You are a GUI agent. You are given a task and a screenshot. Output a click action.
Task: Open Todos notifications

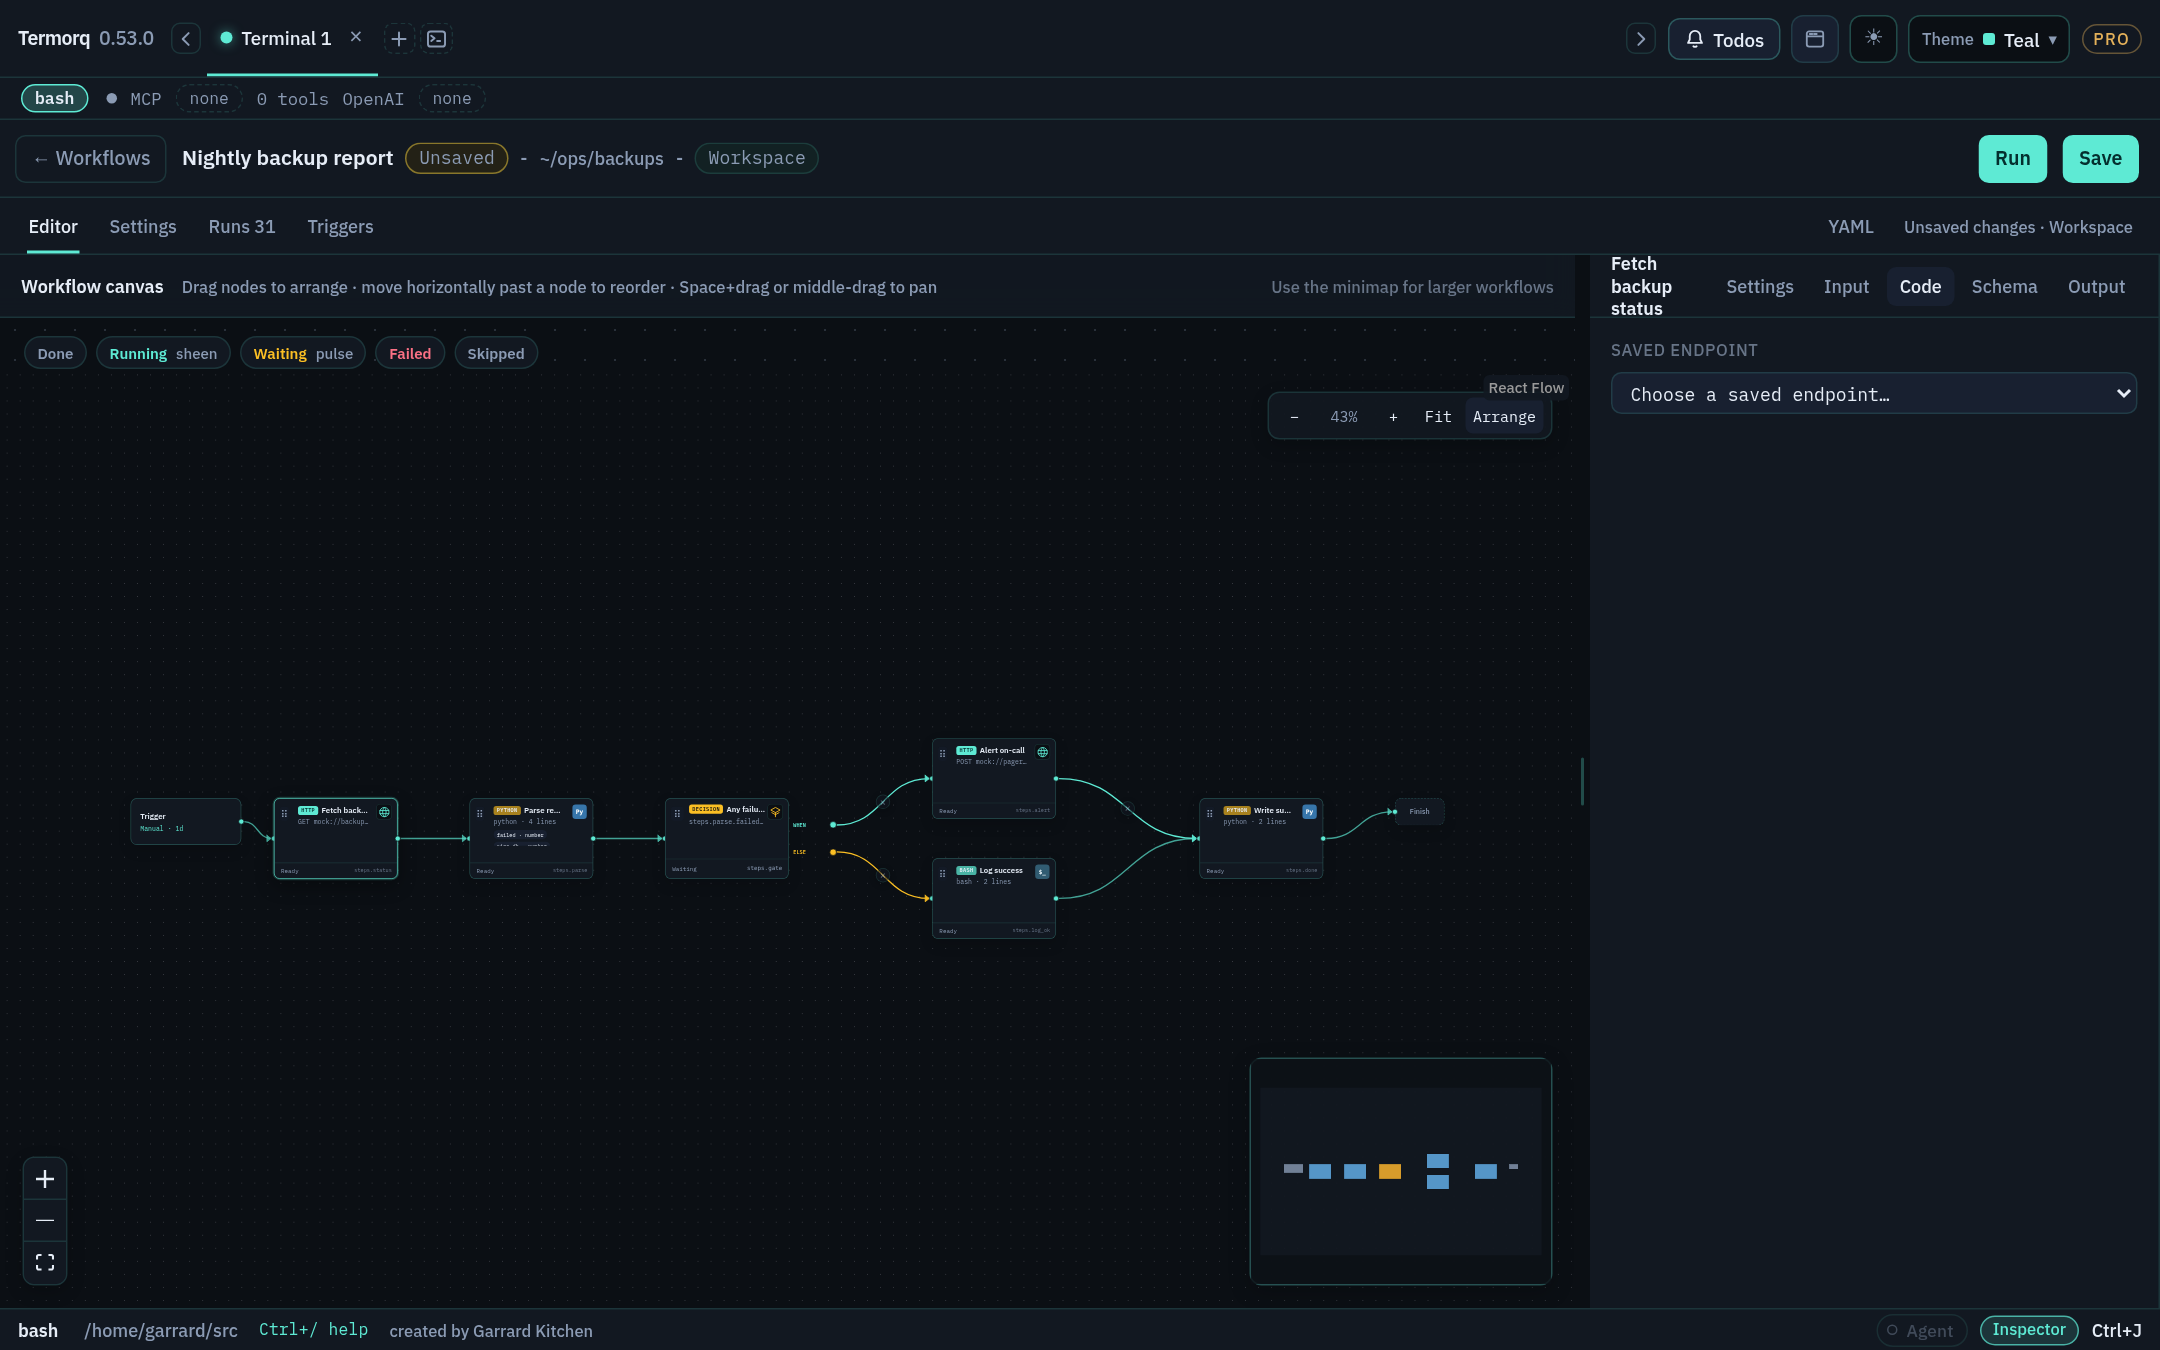(x=1724, y=39)
